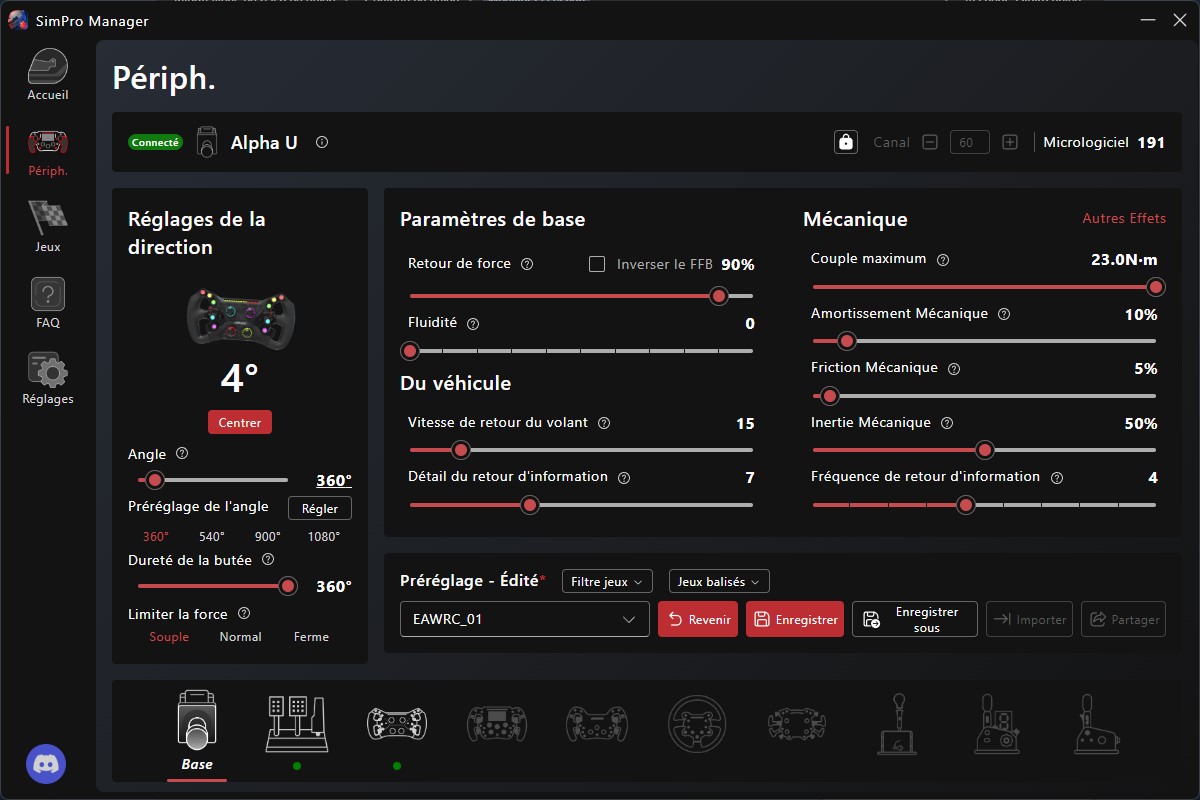Click the Partager button
Viewport: 1200px width, 800px height.
(x=1124, y=619)
